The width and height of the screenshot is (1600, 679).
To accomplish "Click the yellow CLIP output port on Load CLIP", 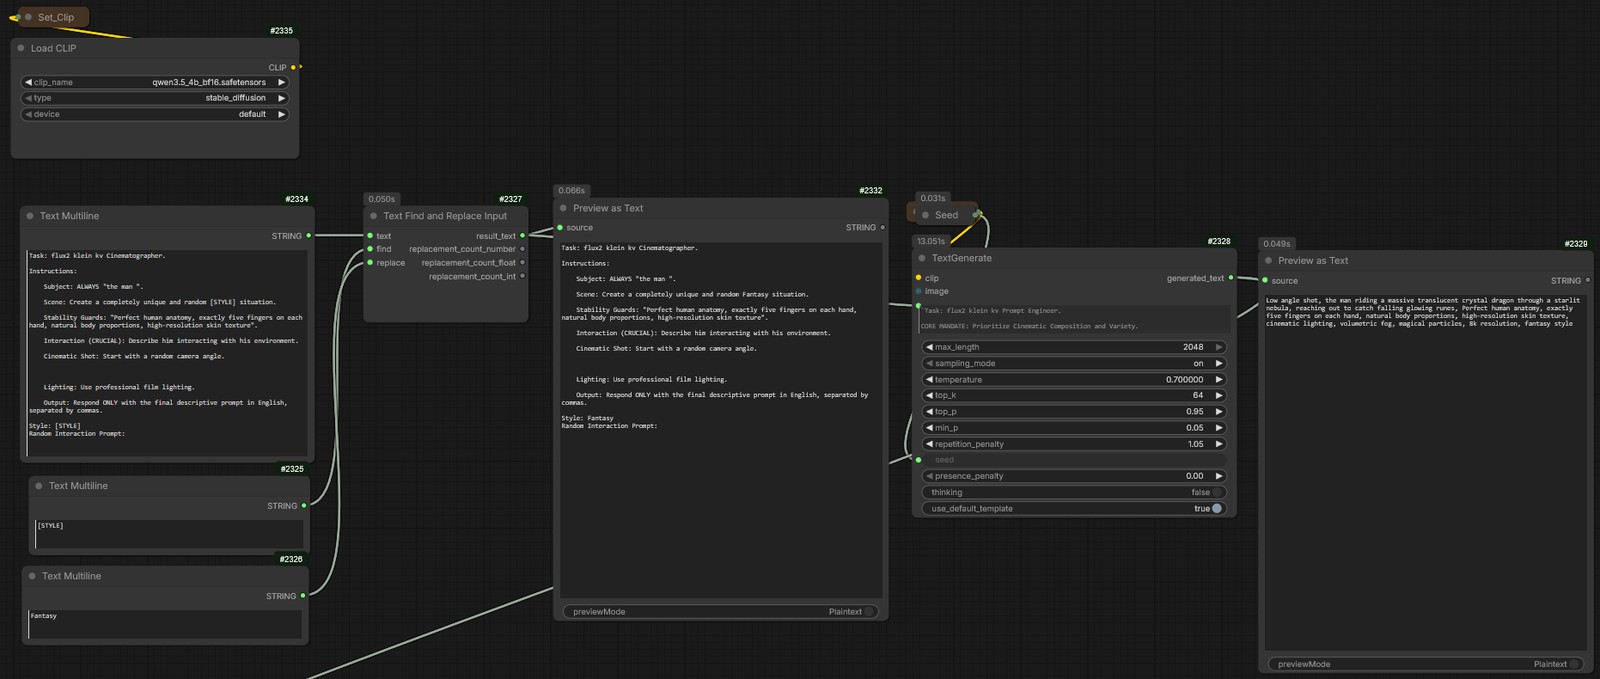I will 293,67.
